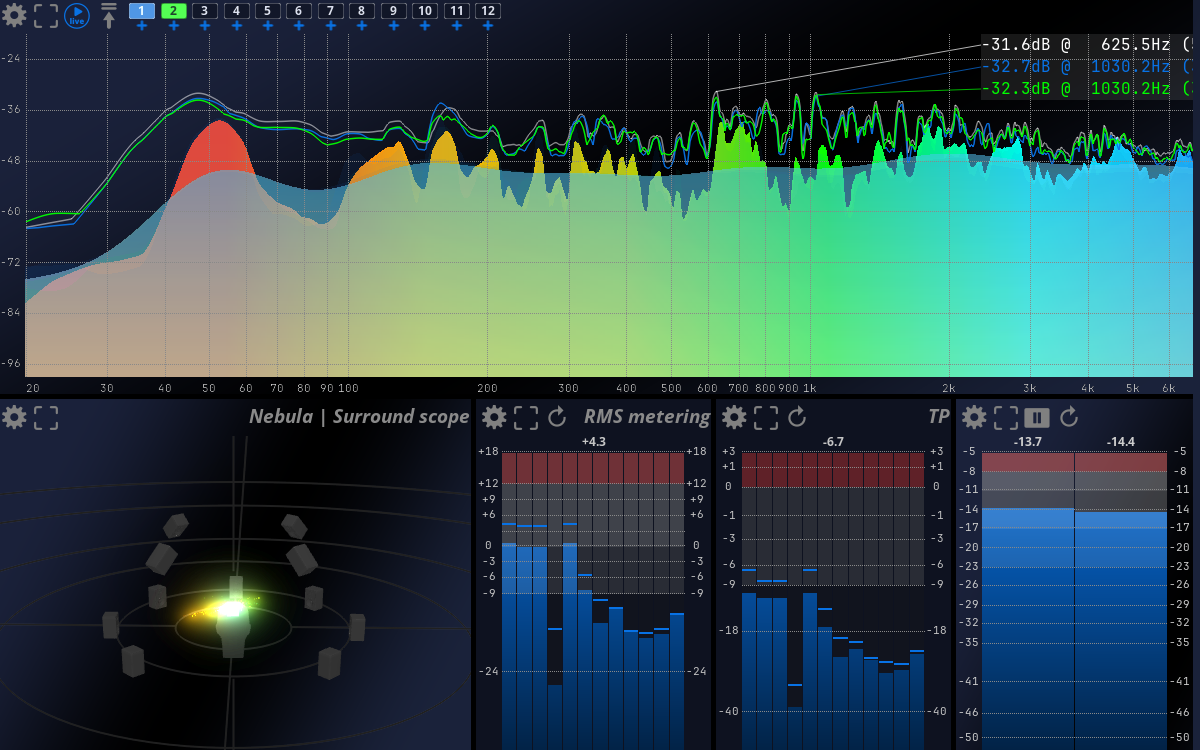Open the TP panel settings gear

click(734, 417)
